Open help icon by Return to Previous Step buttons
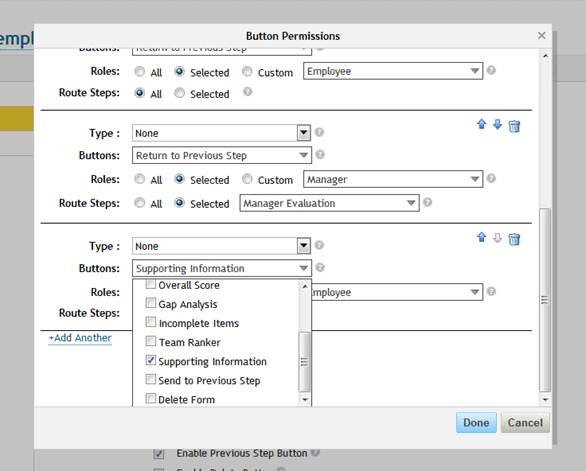 tap(320, 154)
